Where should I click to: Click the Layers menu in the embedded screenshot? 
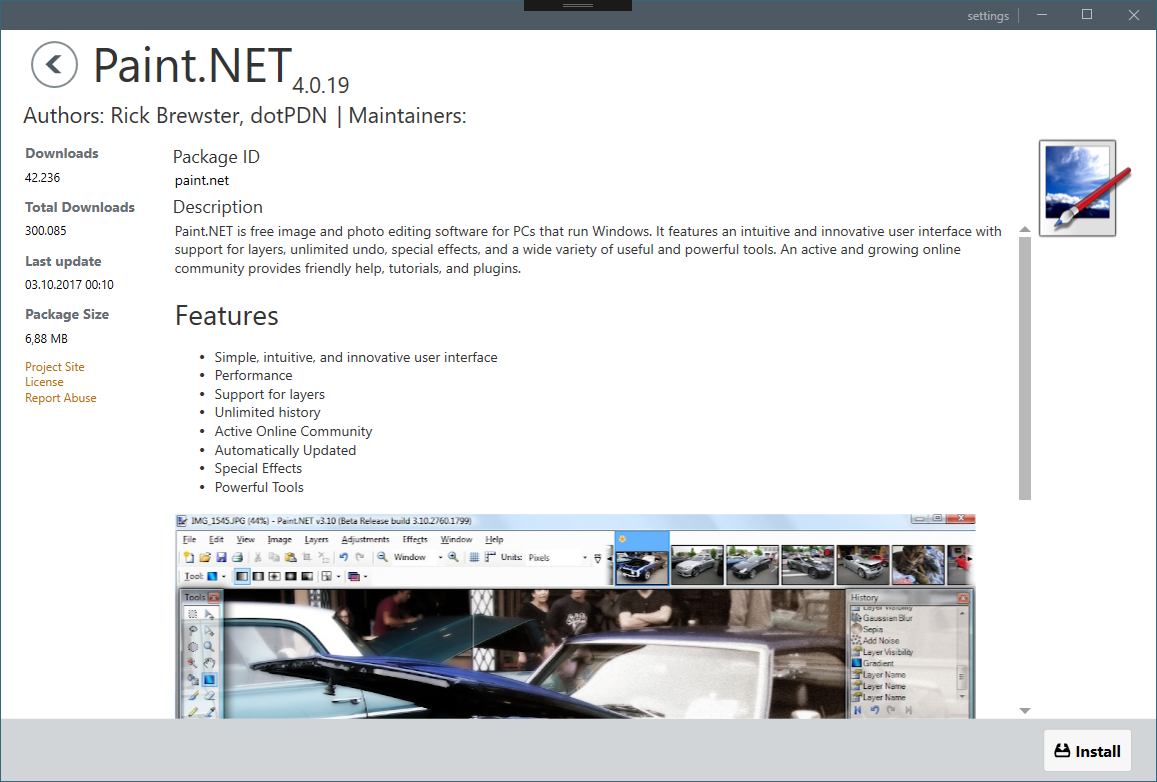click(x=316, y=539)
